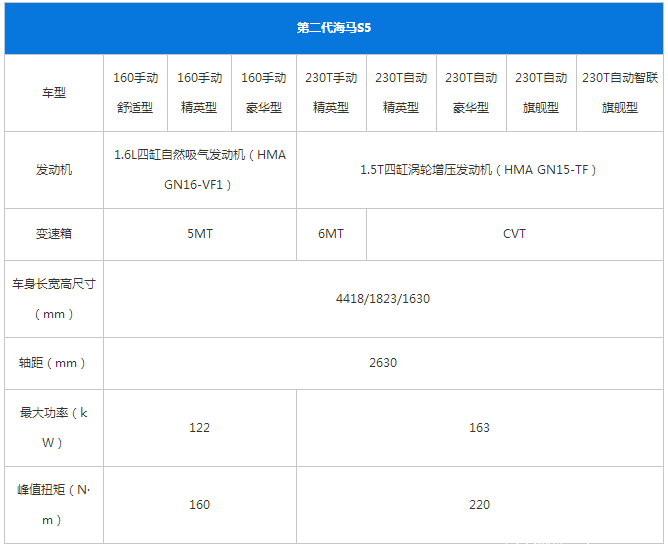Click the 230T自动豪华型 model cell
The width and height of the screenshot is (668, 548).
pos(471,92)
